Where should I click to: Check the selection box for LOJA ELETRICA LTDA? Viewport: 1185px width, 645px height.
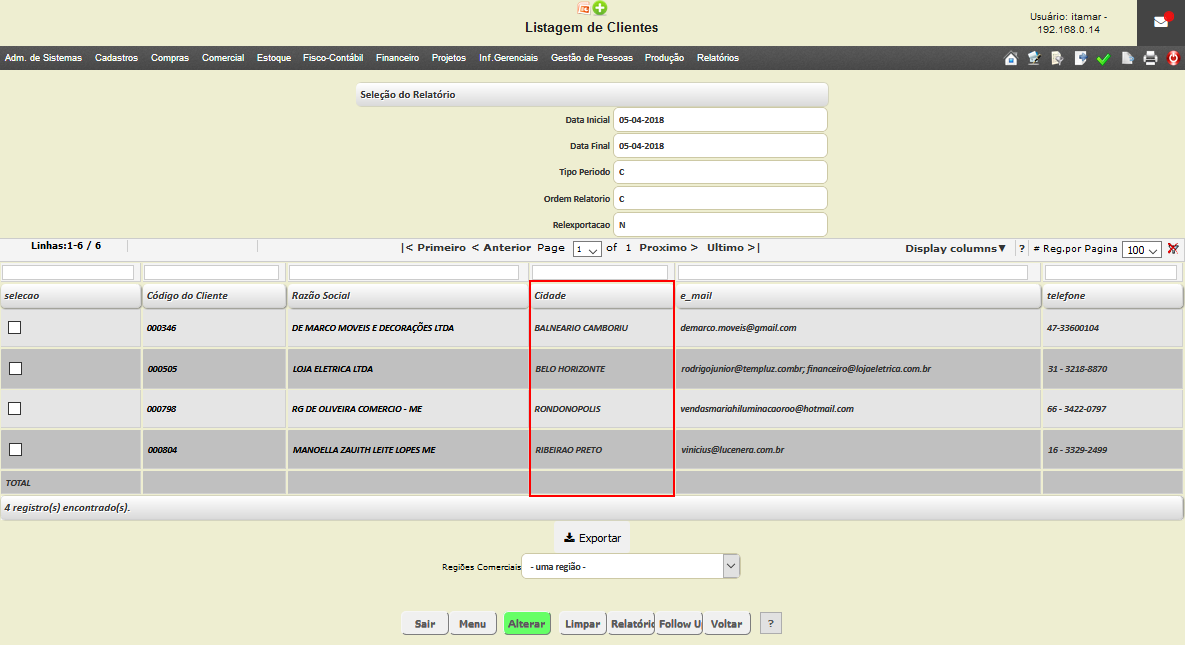[x=15, y=368]
